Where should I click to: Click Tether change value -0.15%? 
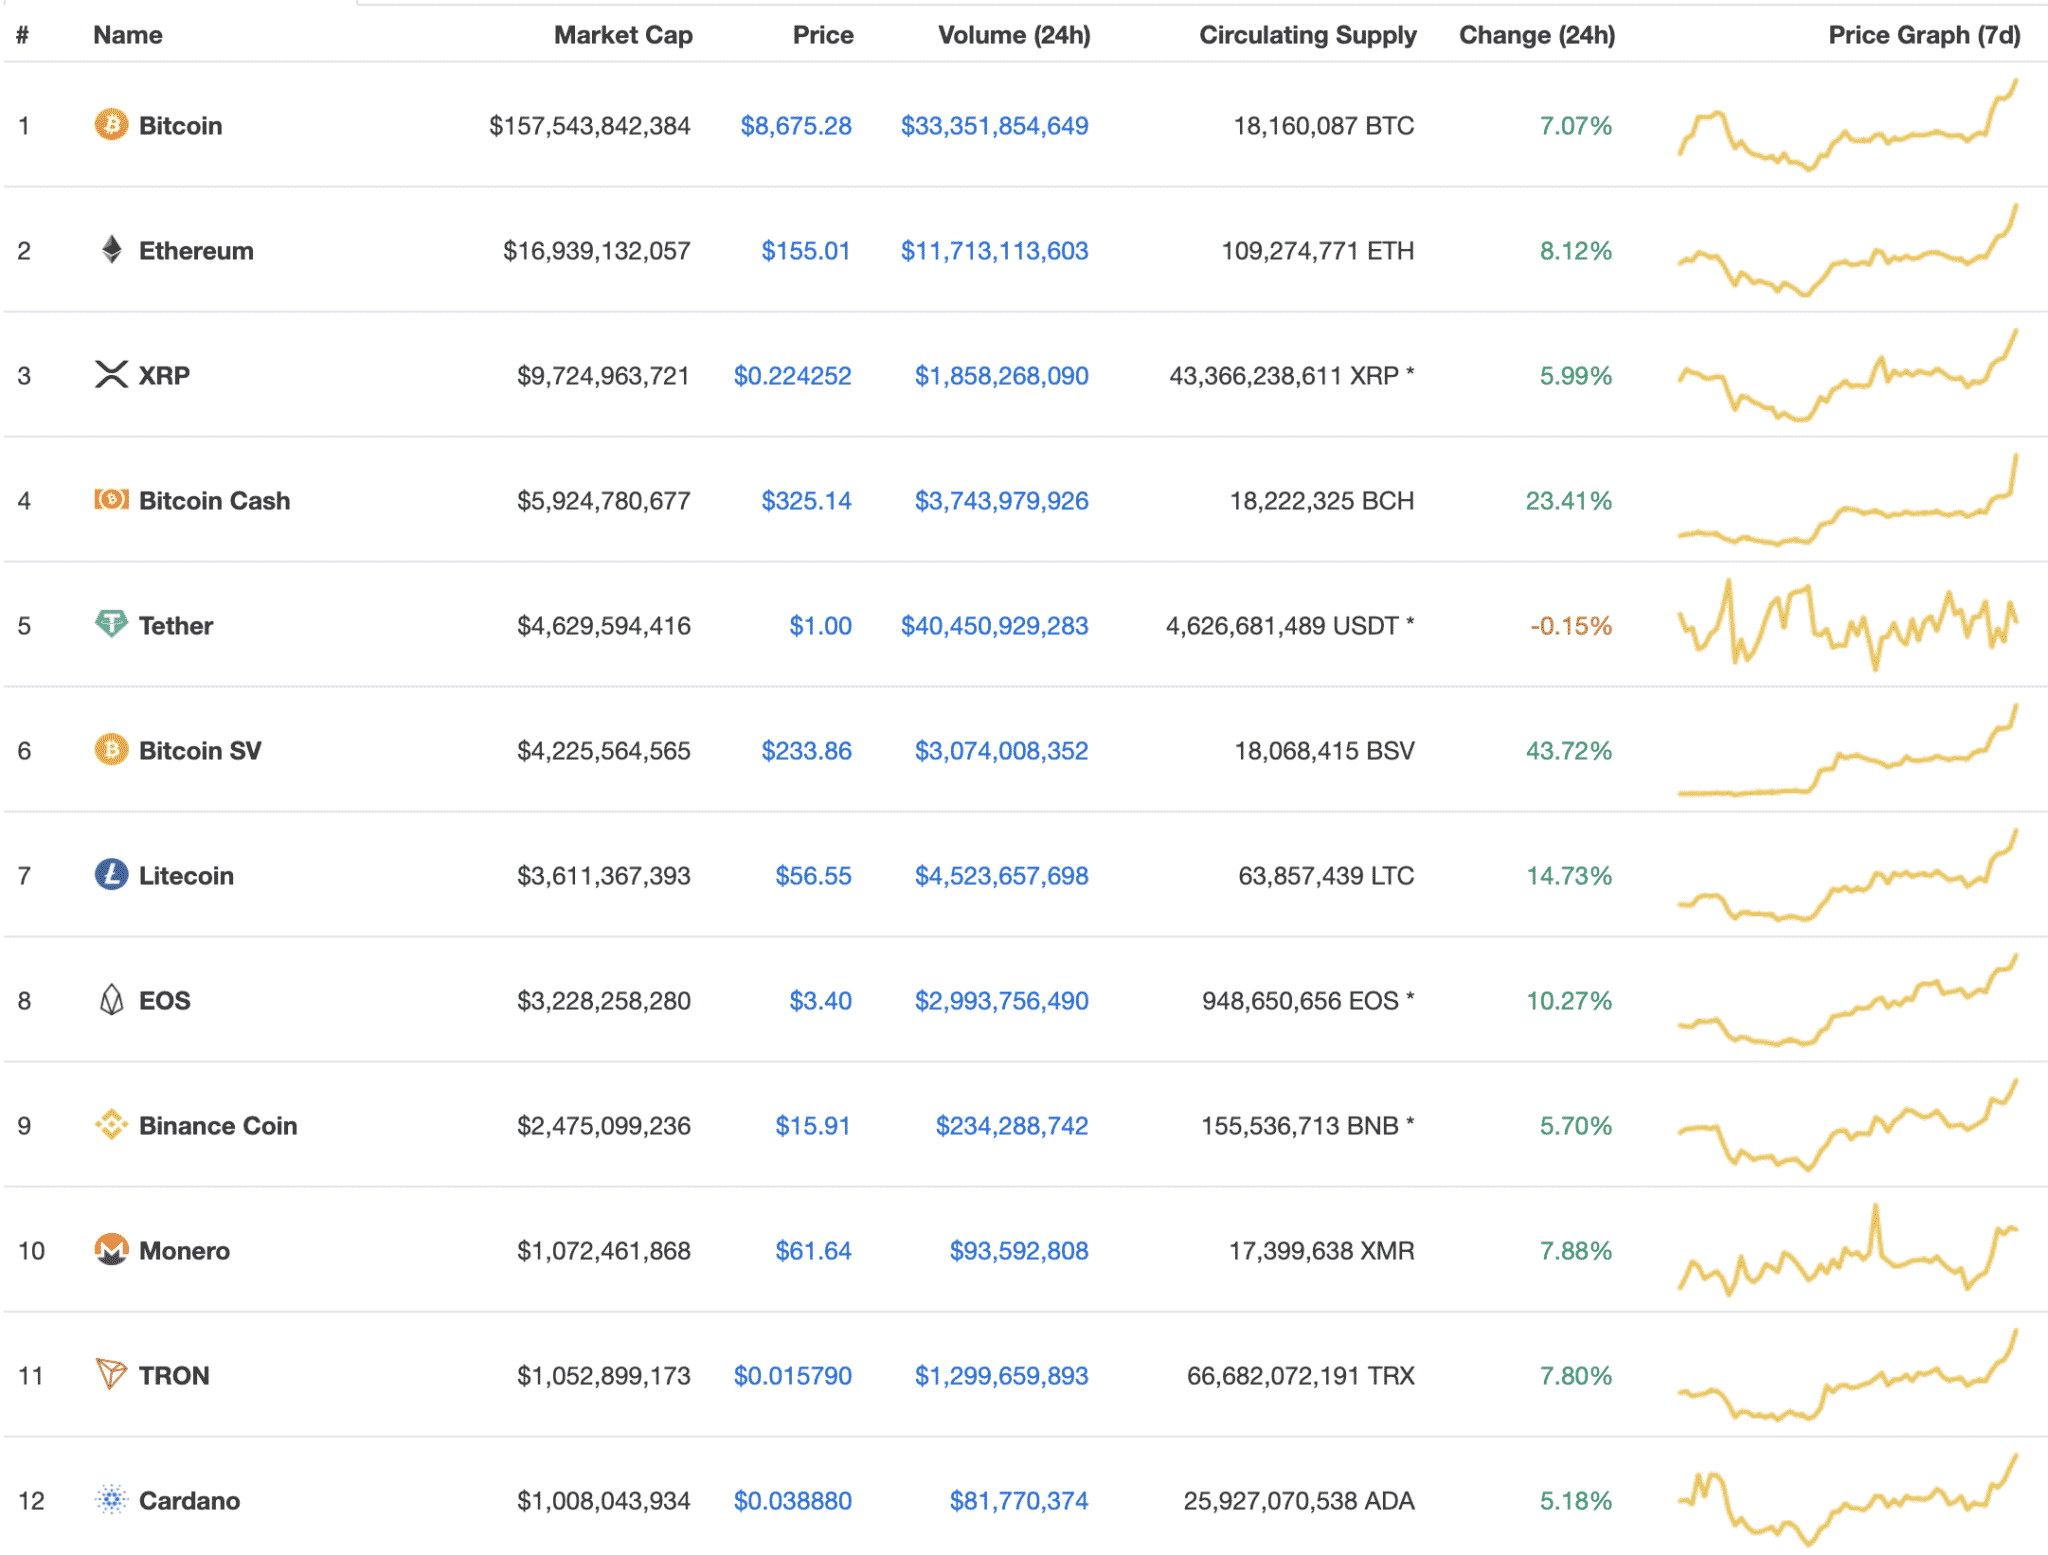1571,625
